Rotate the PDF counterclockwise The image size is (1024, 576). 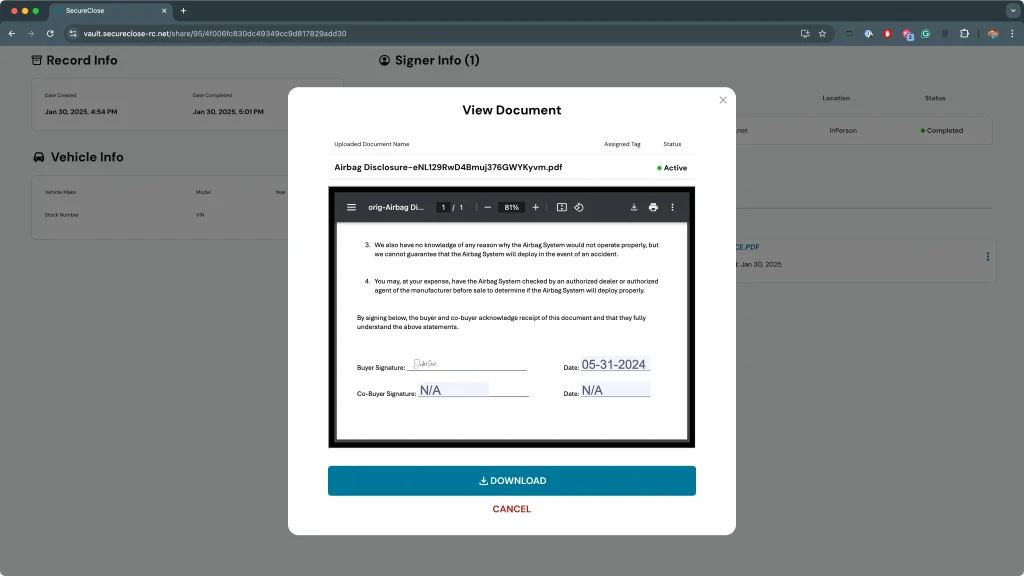[x=579, y=207]
